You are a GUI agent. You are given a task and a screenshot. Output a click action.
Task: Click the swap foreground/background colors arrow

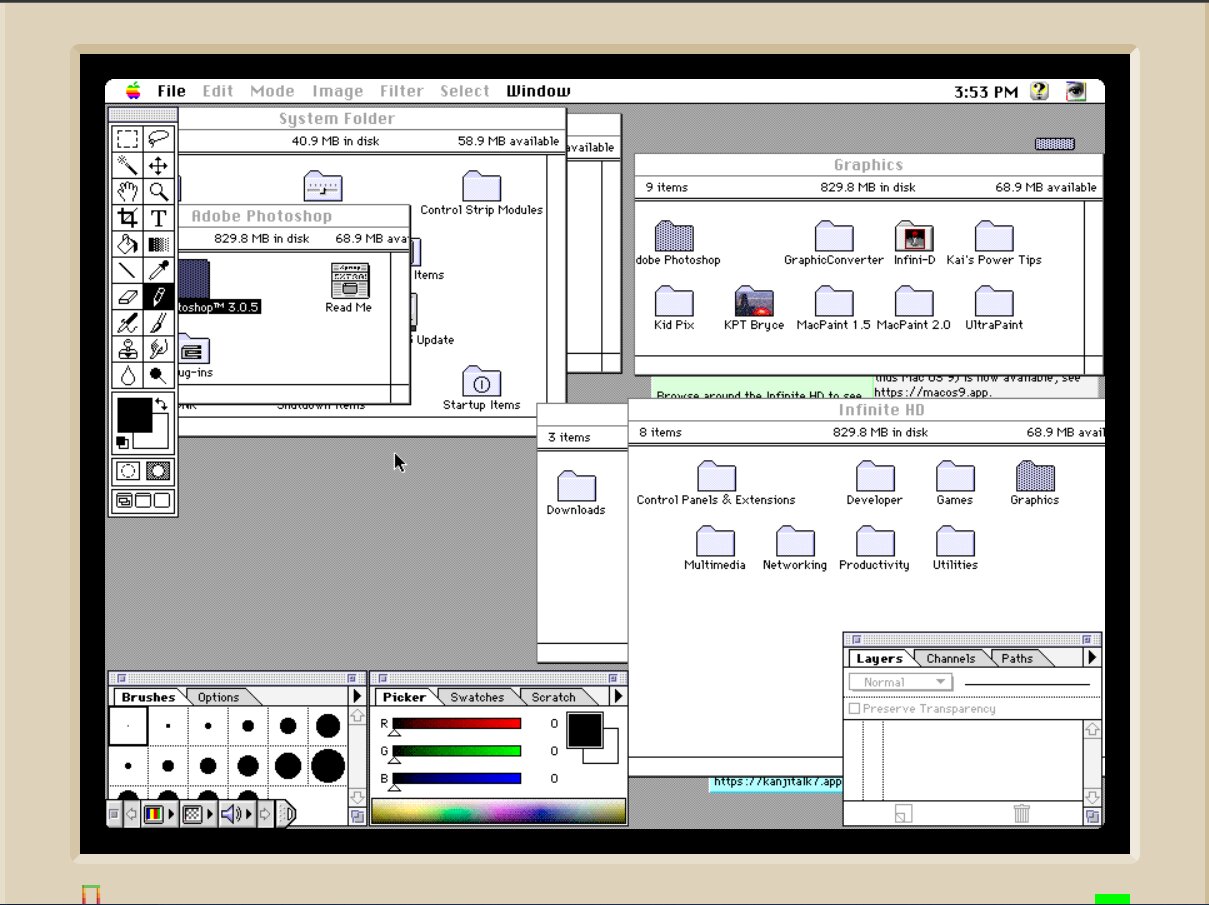(161, 405)
